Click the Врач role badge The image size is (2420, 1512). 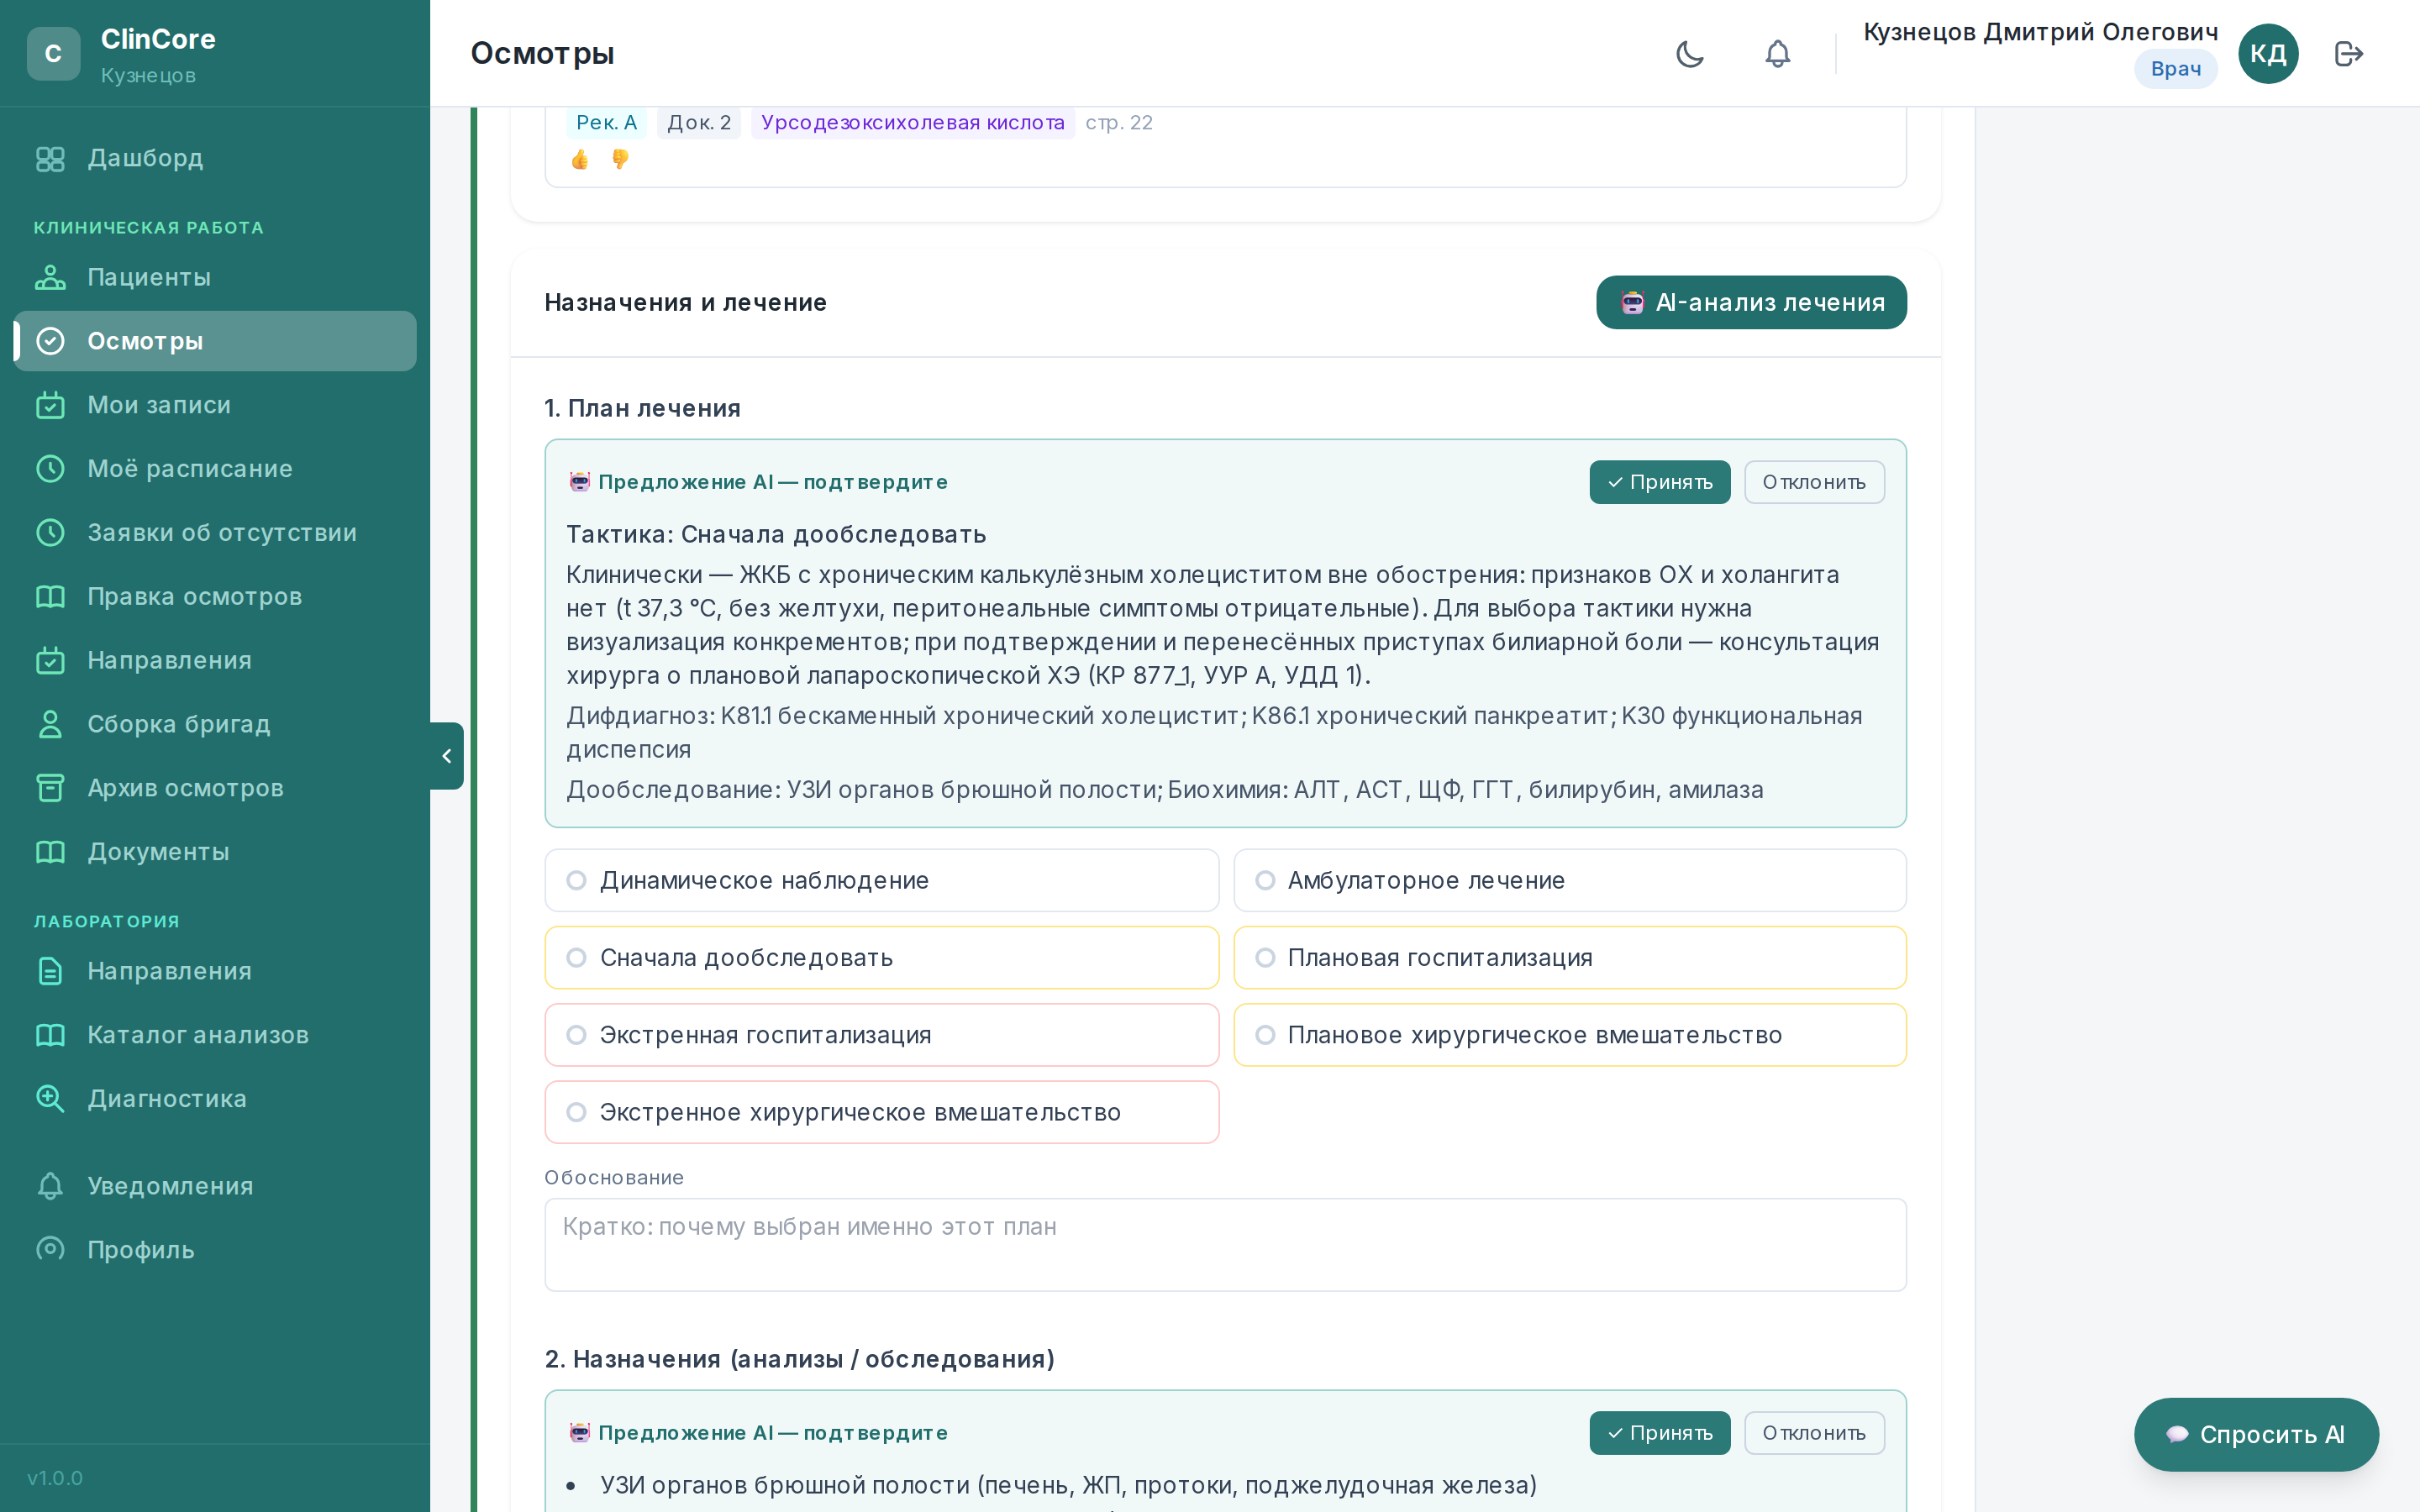pos(2175,69)
